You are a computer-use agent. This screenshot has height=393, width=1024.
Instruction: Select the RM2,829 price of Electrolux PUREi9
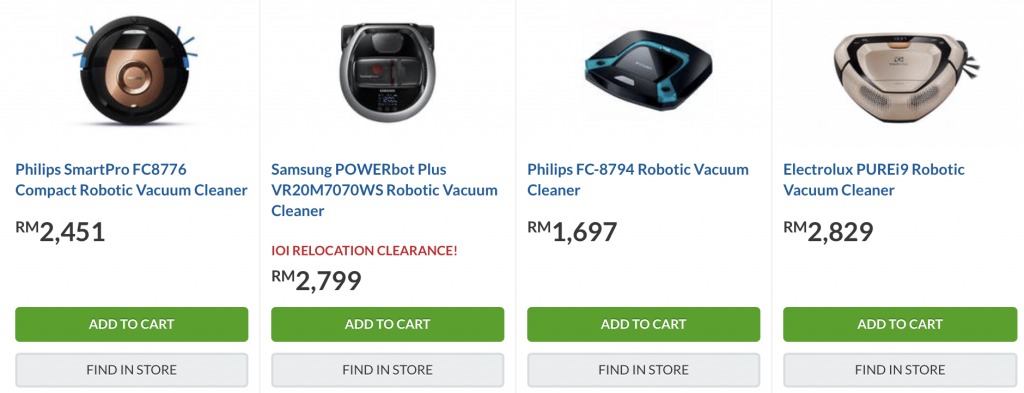(x=828, y=232)
